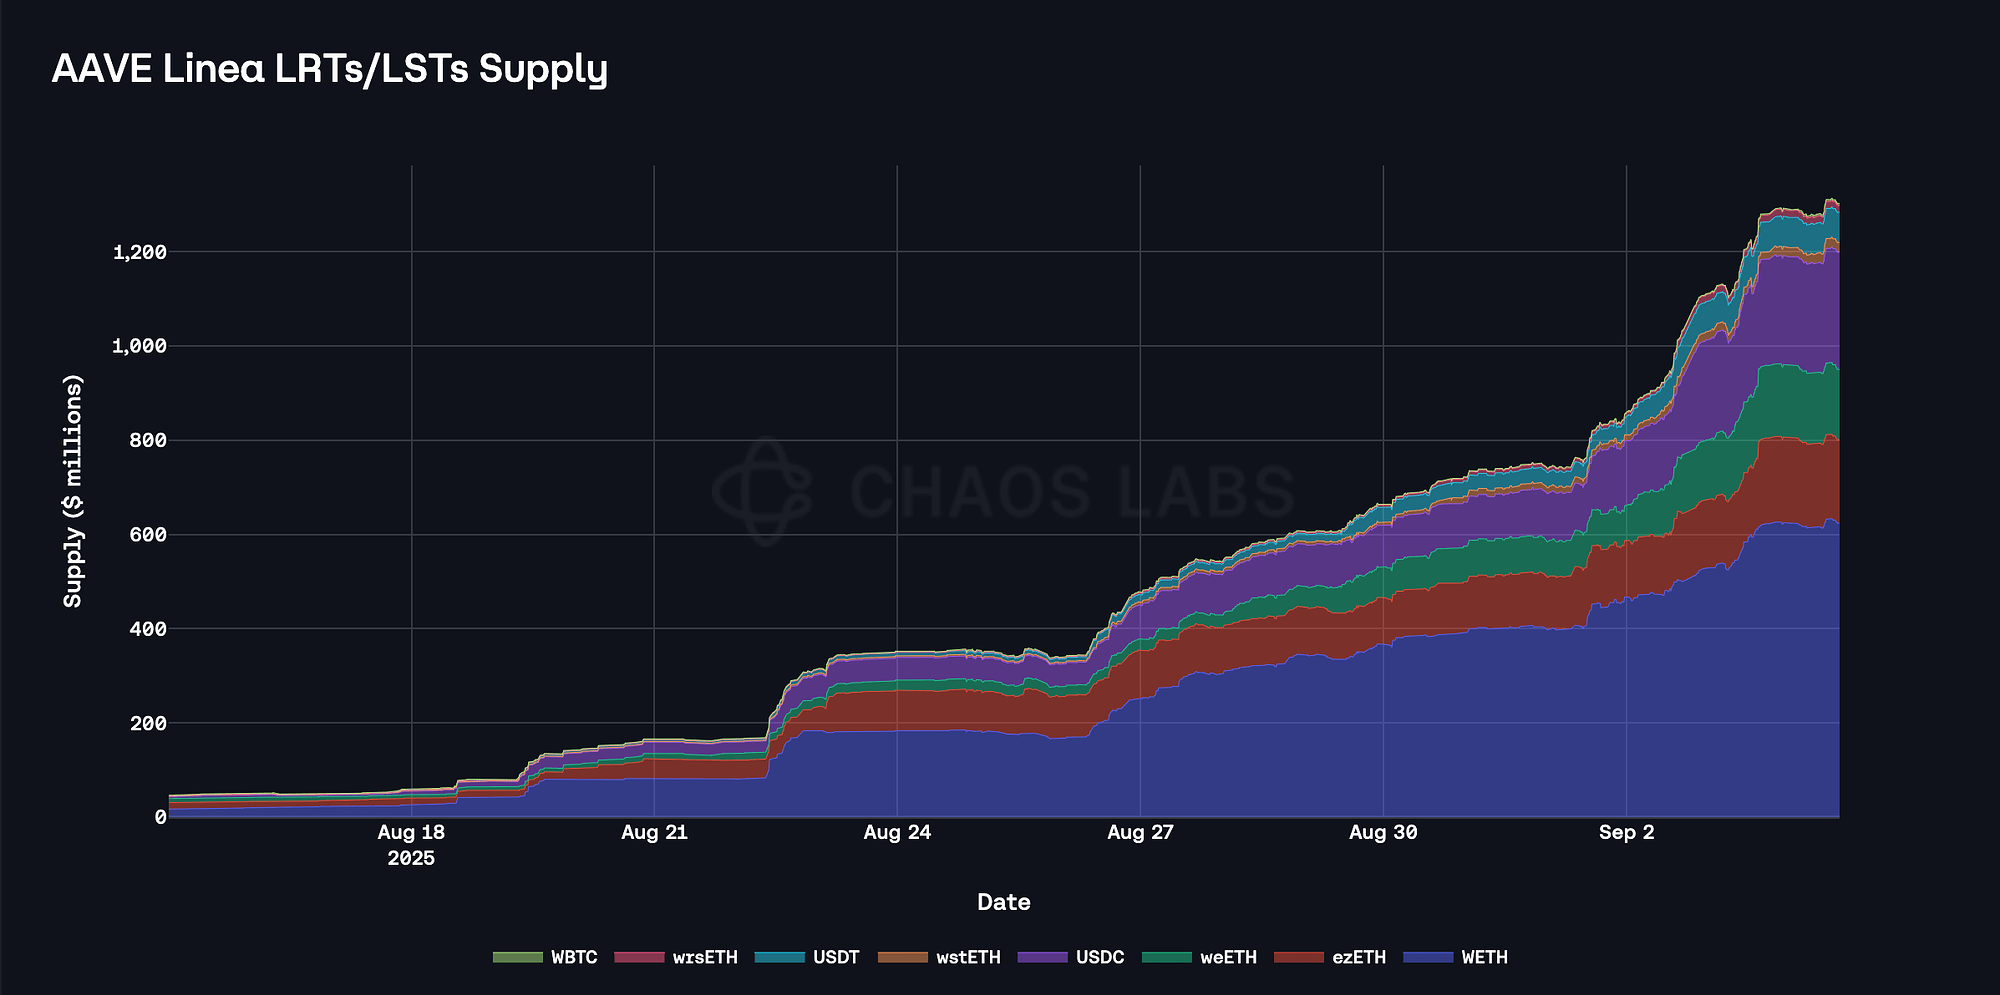Click the '400' y-axis tick label
2000x995 pixels.
pyautogui.click(x=148, y=629)
